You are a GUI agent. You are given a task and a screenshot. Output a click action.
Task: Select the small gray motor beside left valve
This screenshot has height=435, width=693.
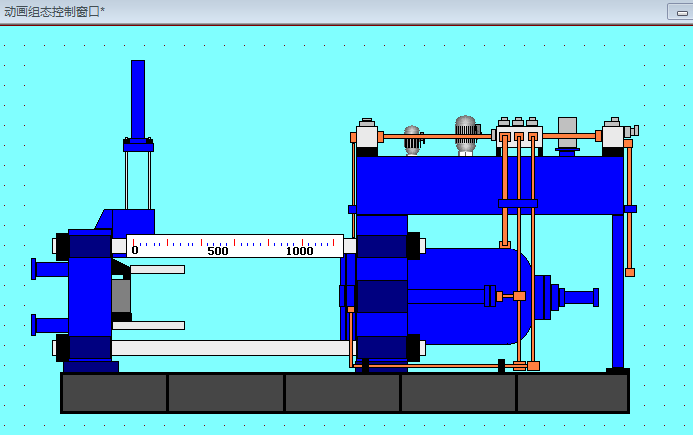pyautogui.click(x=412, y=139)
